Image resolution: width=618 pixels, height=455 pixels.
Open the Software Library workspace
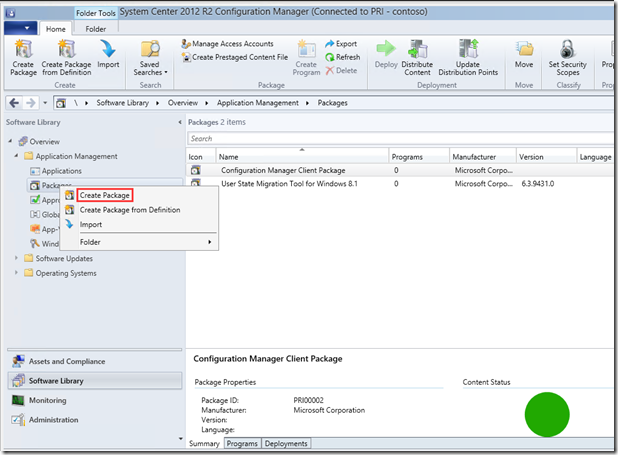(95, 381)
